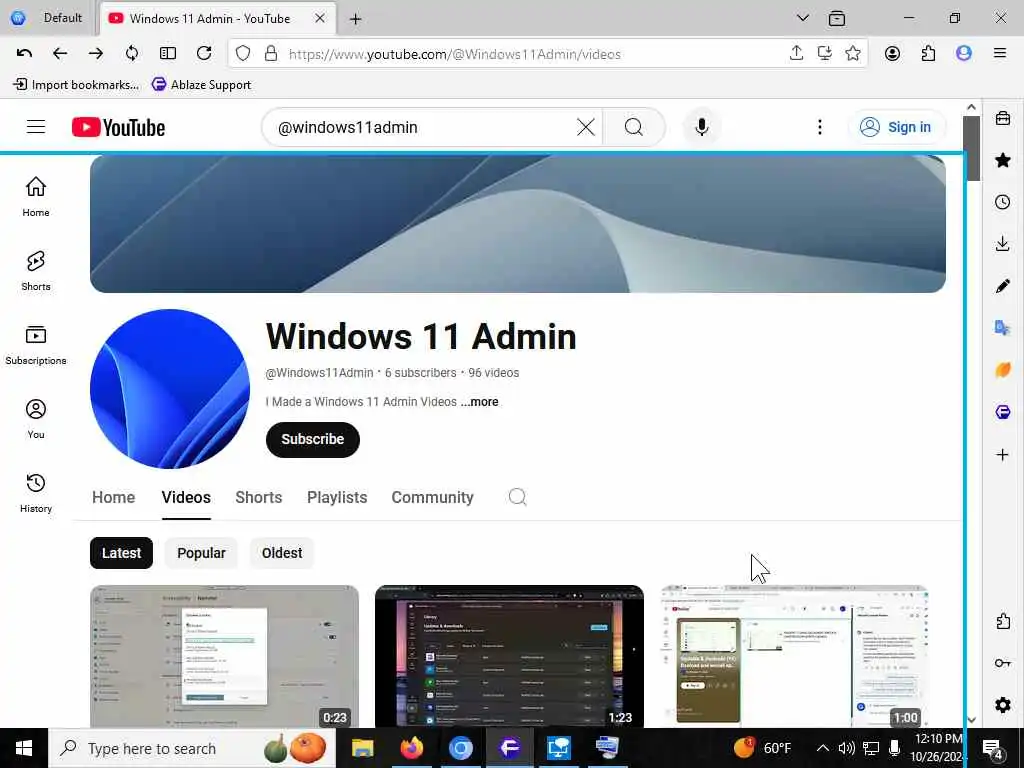
Task: Open sidebar pencil notes icon
Action: point(1003,285)
